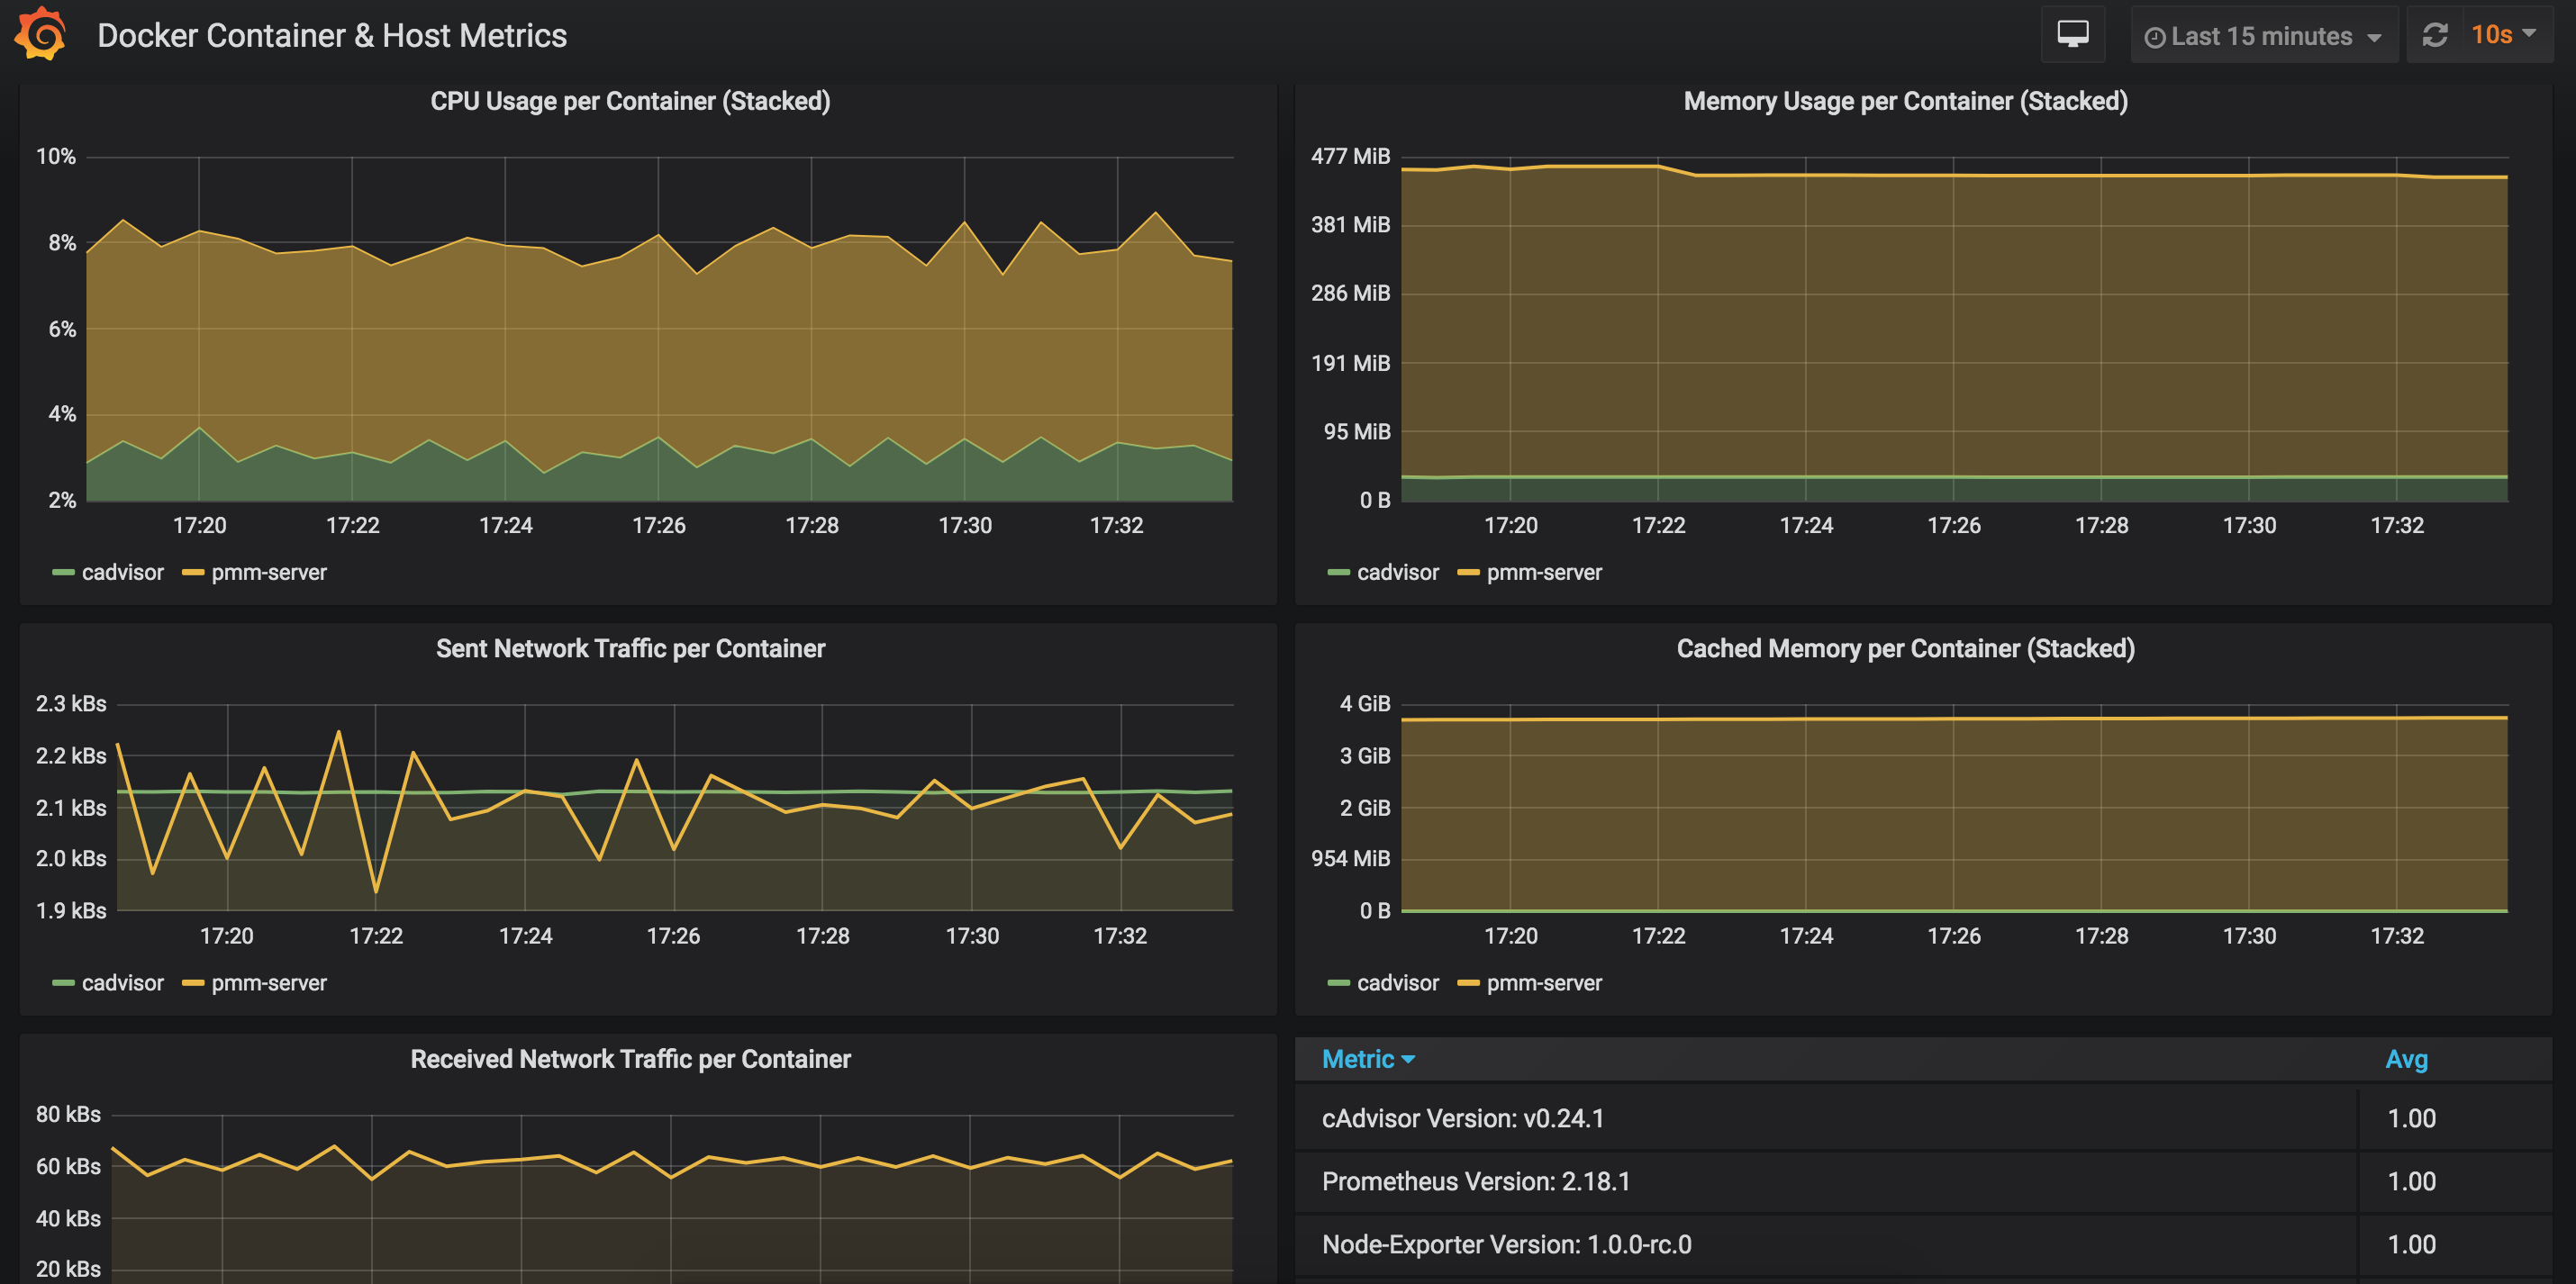Select the cAdvisor Version table row
This screenshot has width=2576, height=1284.
pos(1462,1118)
